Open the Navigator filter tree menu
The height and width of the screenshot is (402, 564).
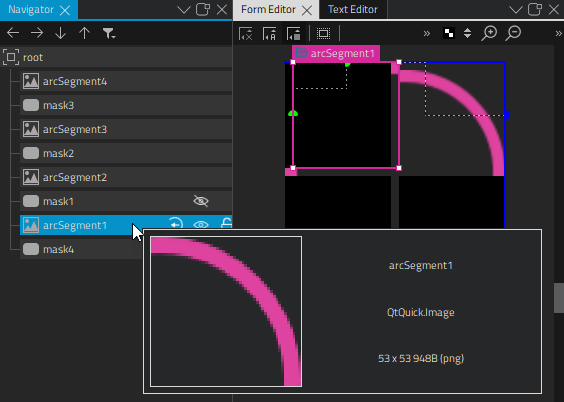pyautogui.click(x=109, y=33)
